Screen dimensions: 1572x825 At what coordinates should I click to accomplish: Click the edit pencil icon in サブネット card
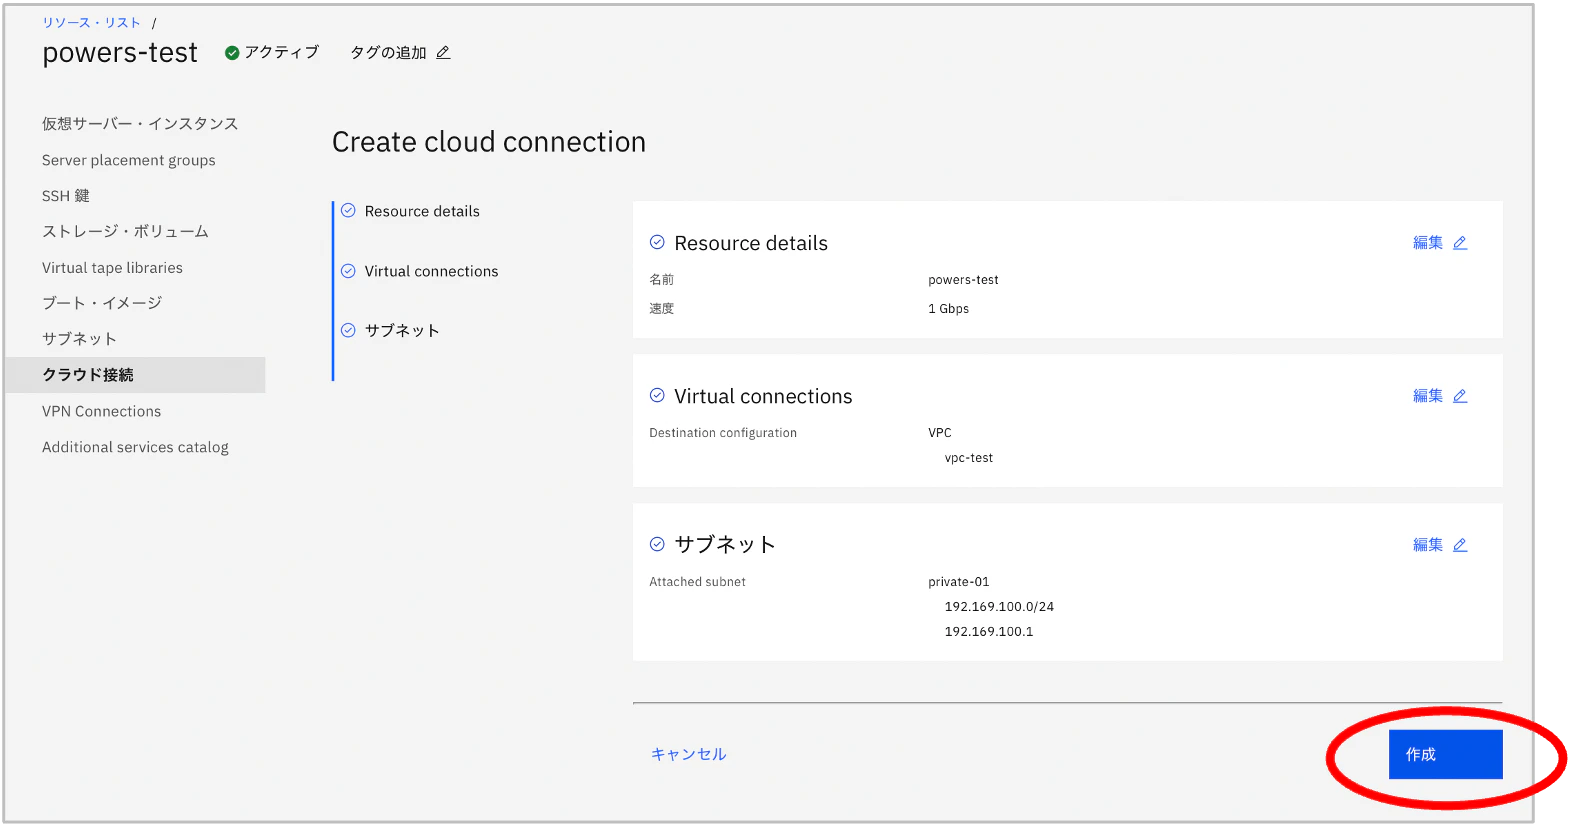point(1460,545)
